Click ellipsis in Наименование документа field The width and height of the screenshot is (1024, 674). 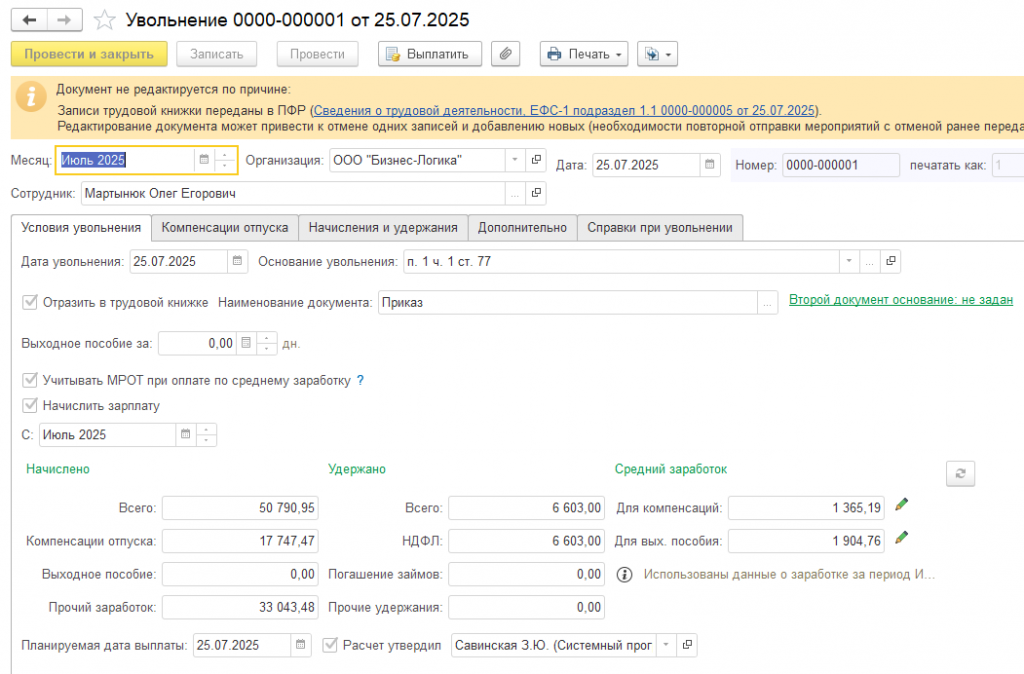click(x=767, y=303)
